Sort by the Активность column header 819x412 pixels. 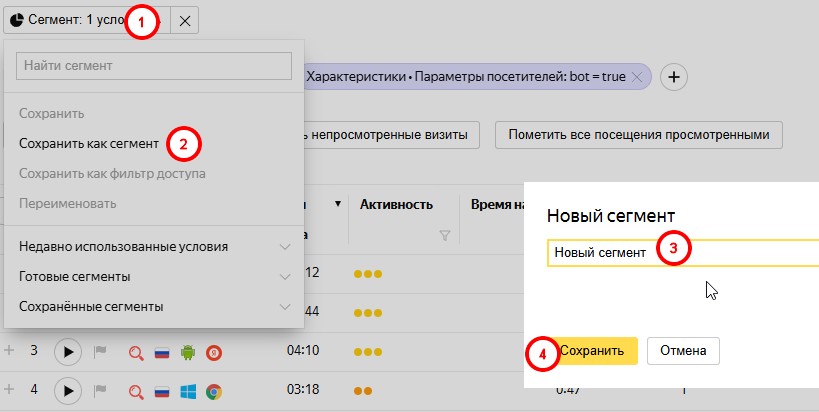click(x=396, y=204)
